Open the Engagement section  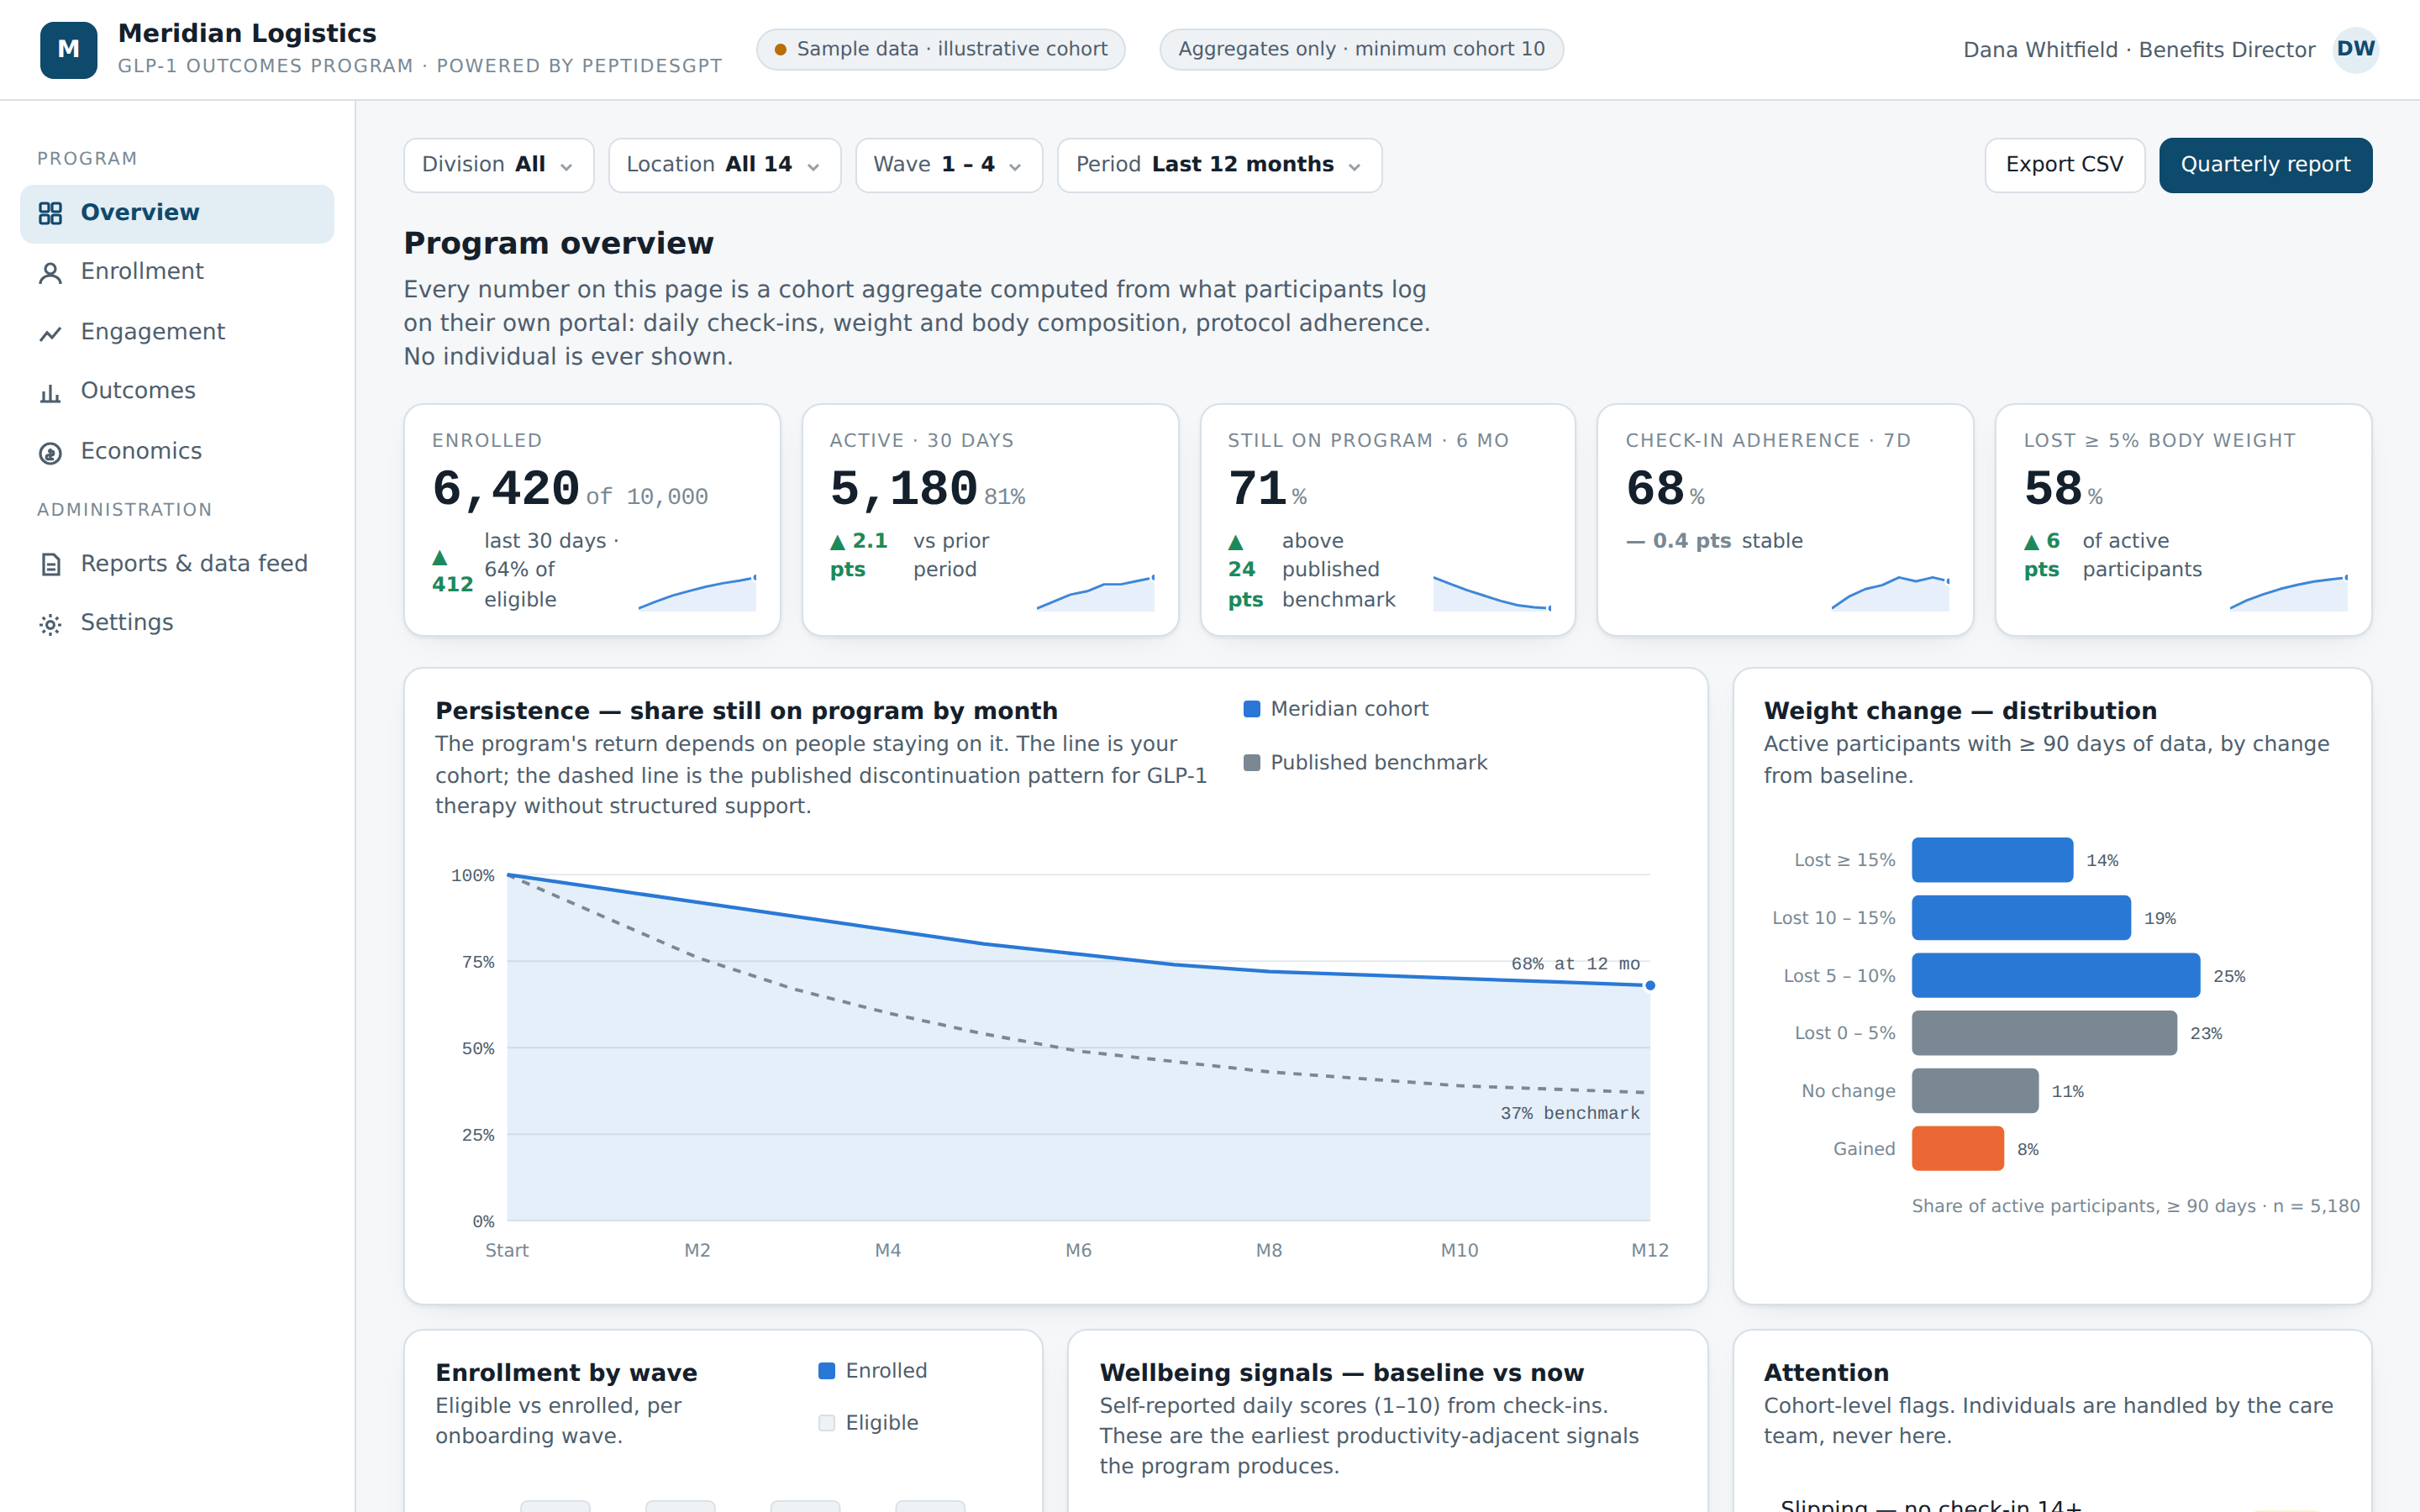[x=177, y=332]
